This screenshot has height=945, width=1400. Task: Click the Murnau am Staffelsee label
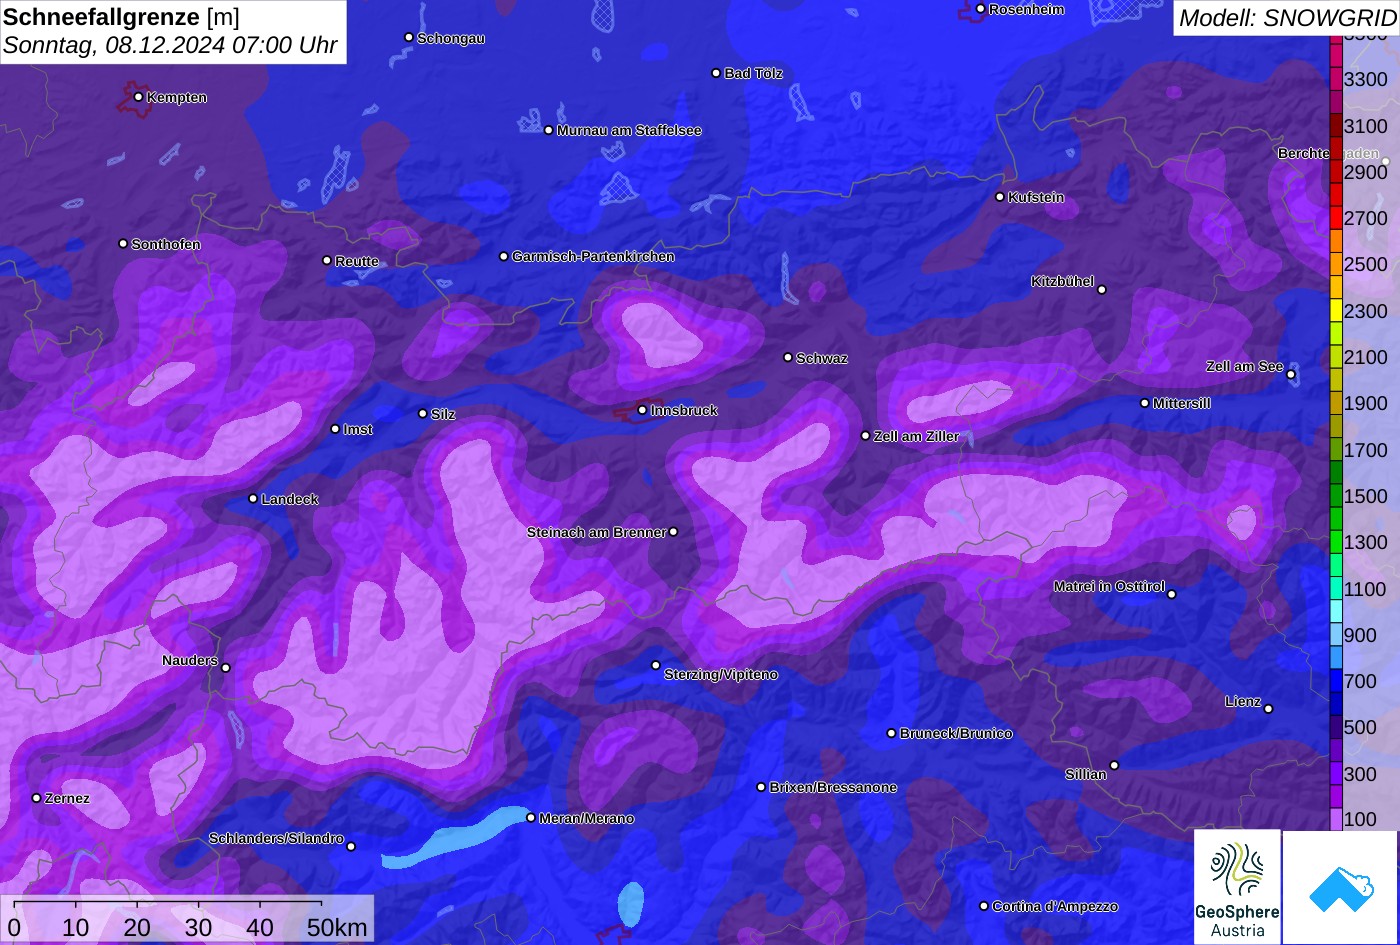click(x=629, y=131)
